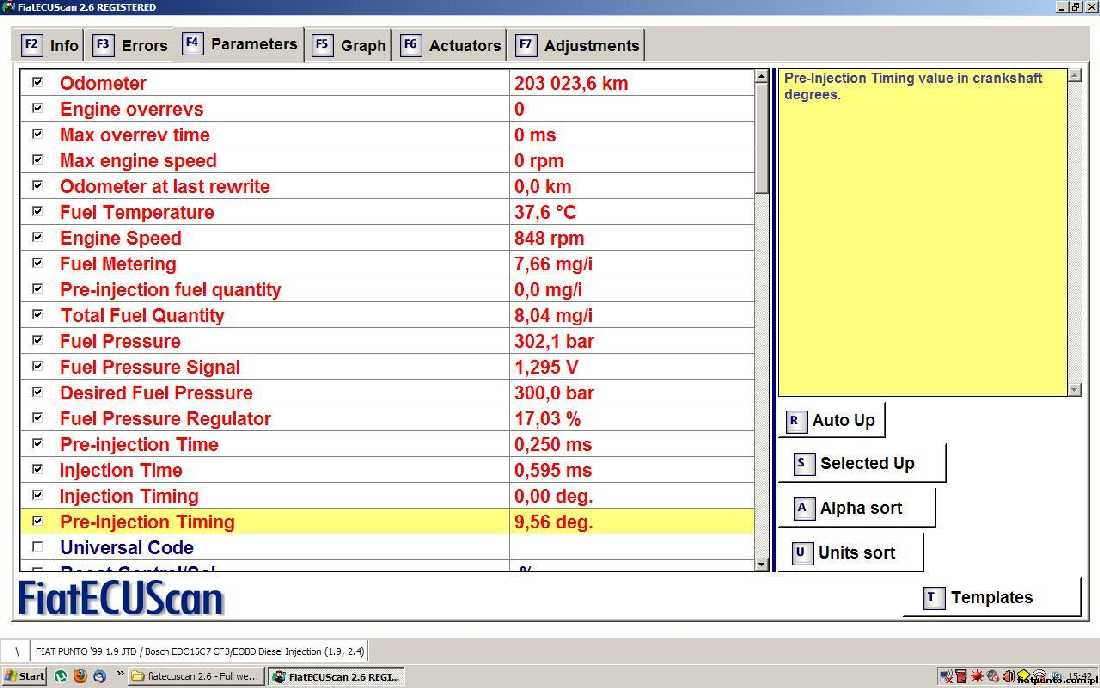This screenshot has width=1100, height=688.
Task: Select the Fuel Pressure Signal parameter
Action: tap(387, 367)
